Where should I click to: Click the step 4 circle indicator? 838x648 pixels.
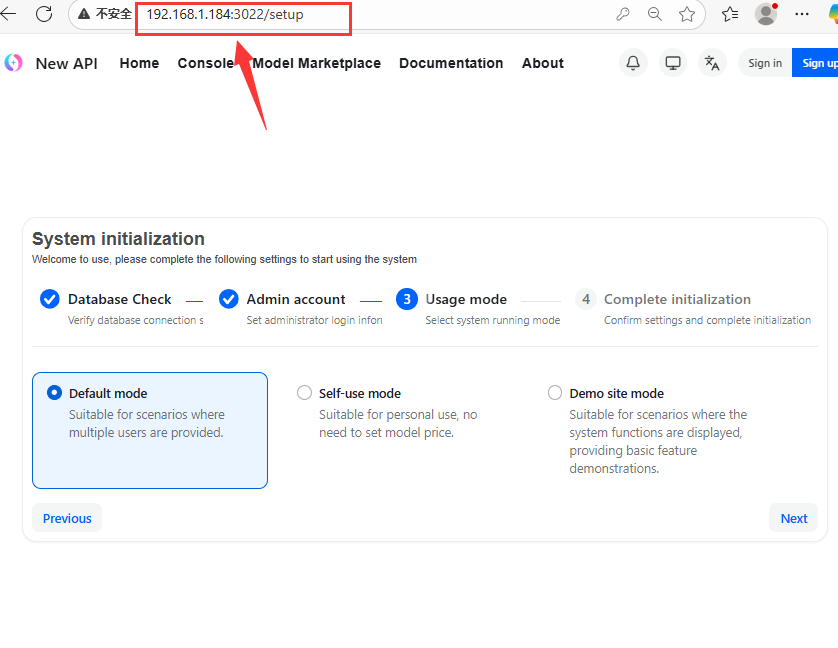coord(586,299)
